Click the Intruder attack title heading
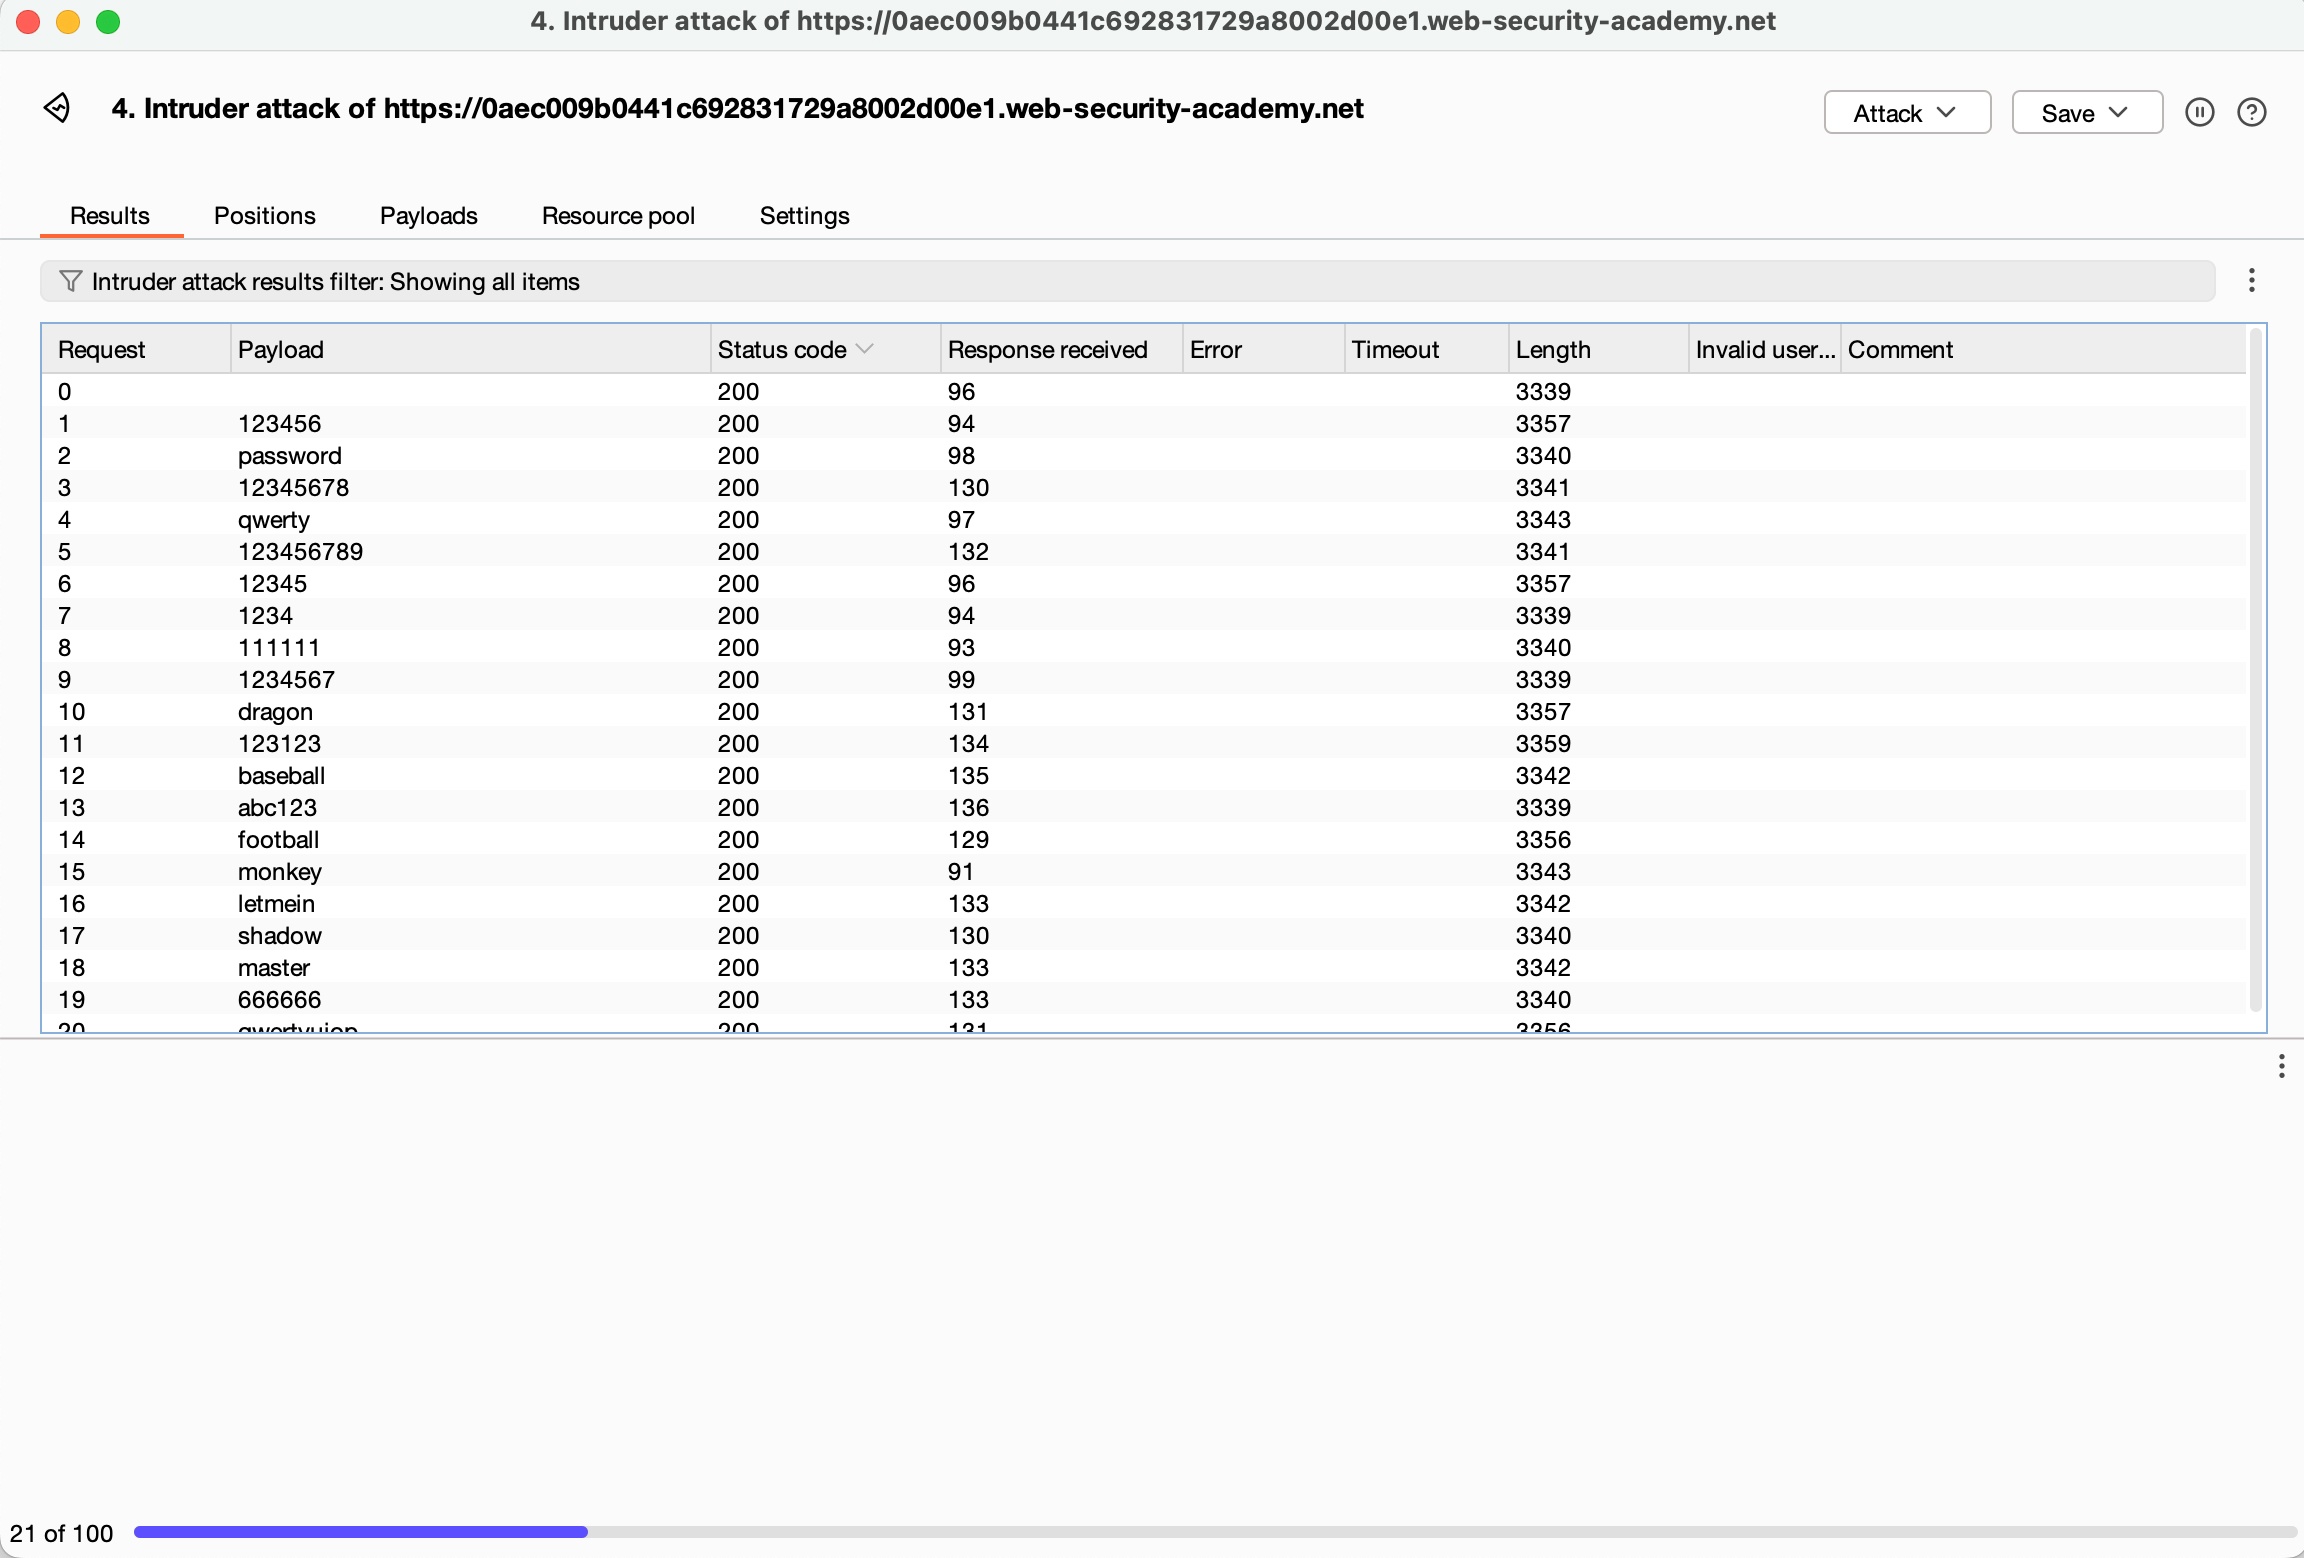The width and height of the screenshot is (2304, 1558). coord(738,108)
